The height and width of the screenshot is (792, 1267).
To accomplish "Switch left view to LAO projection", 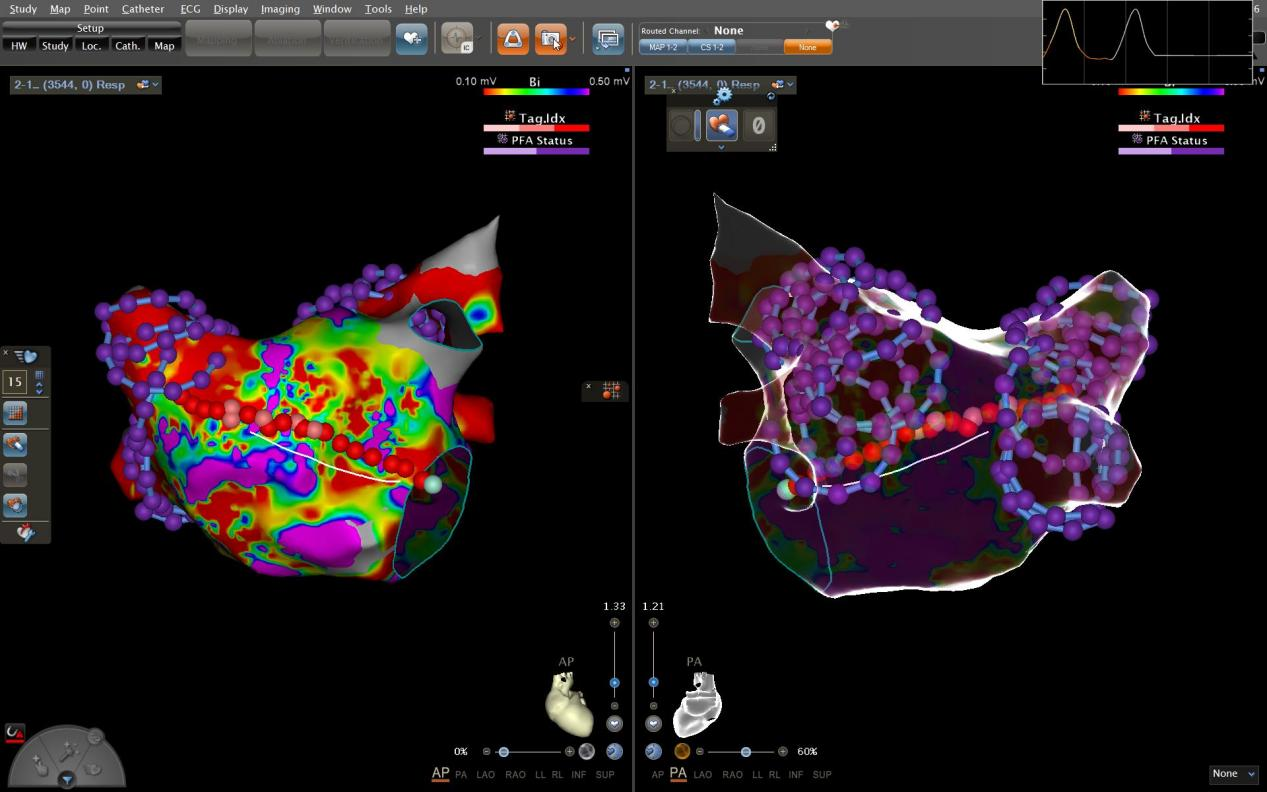I will (485, 775).
